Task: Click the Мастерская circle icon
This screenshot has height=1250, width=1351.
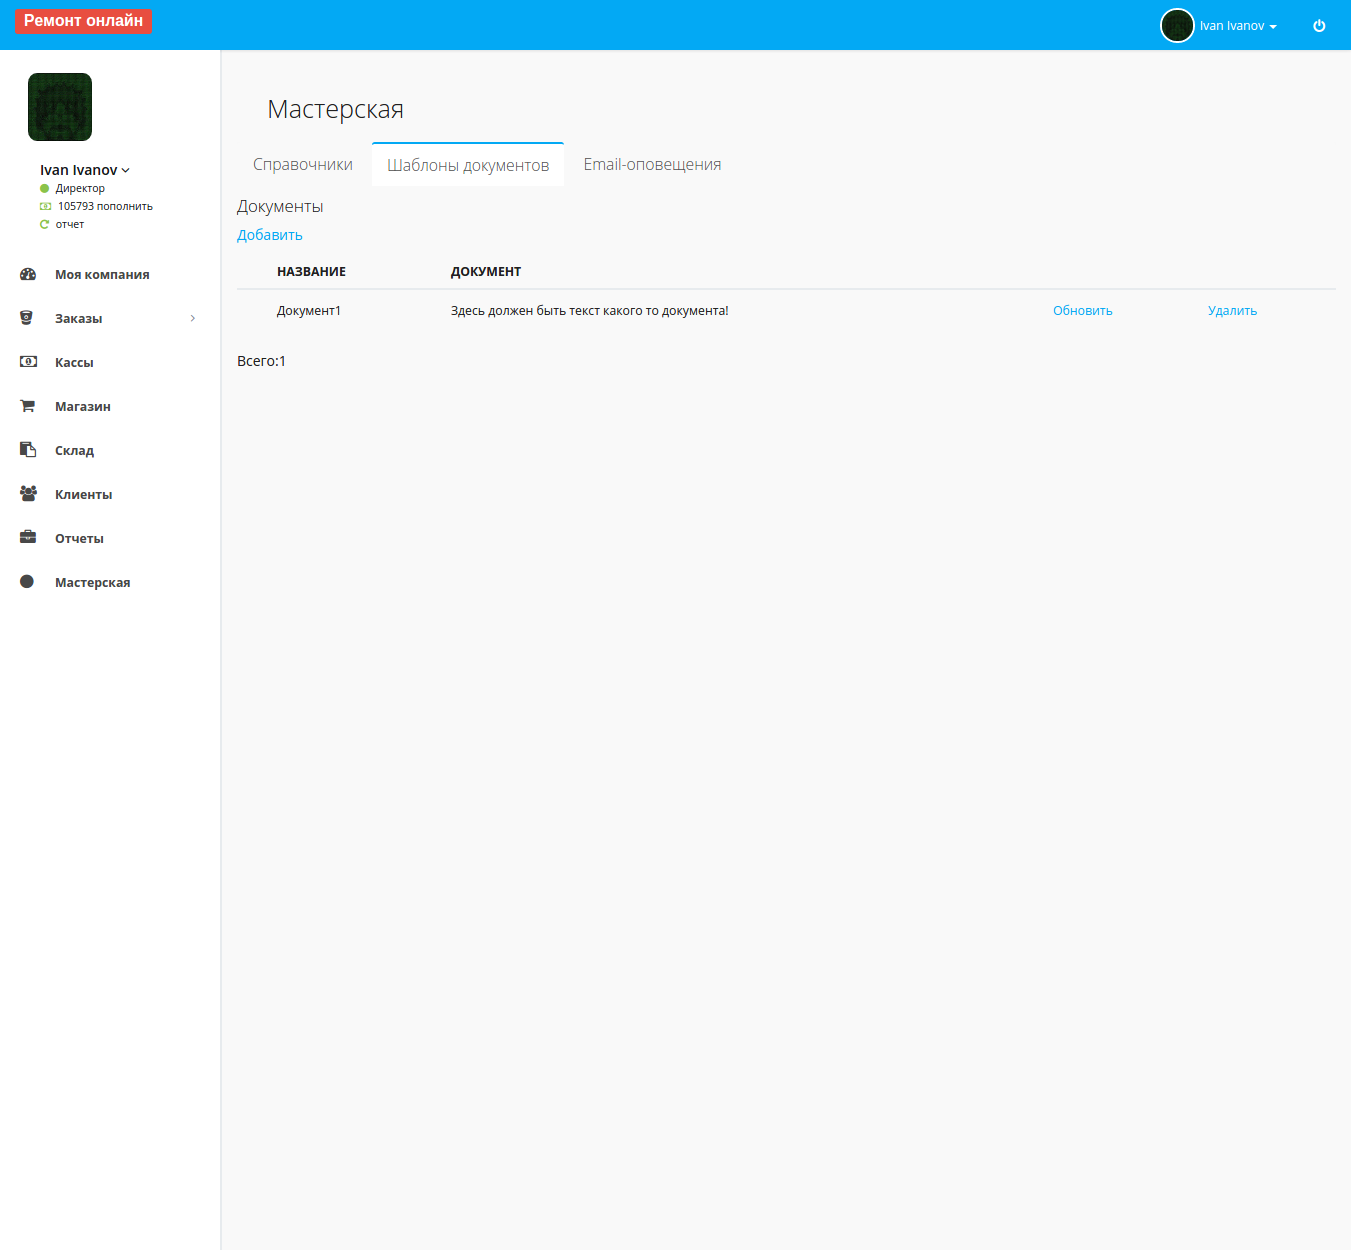Action: [27, 582]
